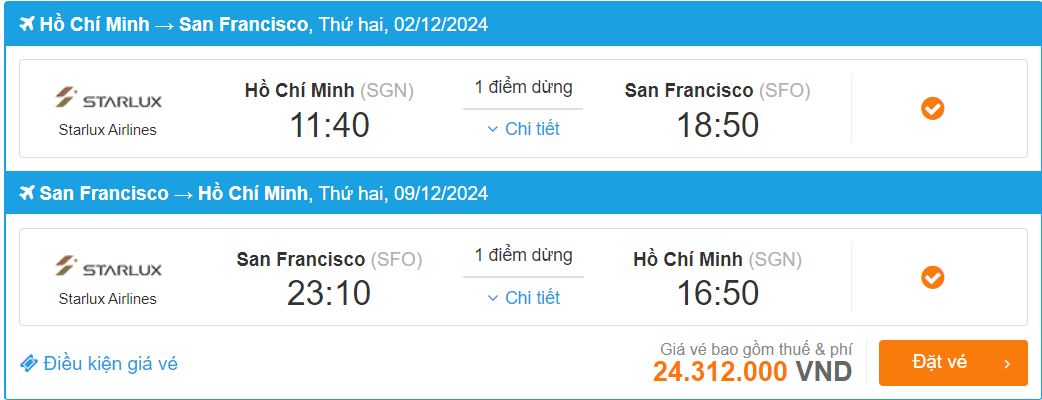1042x400 pixels.
Task: Click the outbound flight's 1 điểm dừng label
Action: 523,87
